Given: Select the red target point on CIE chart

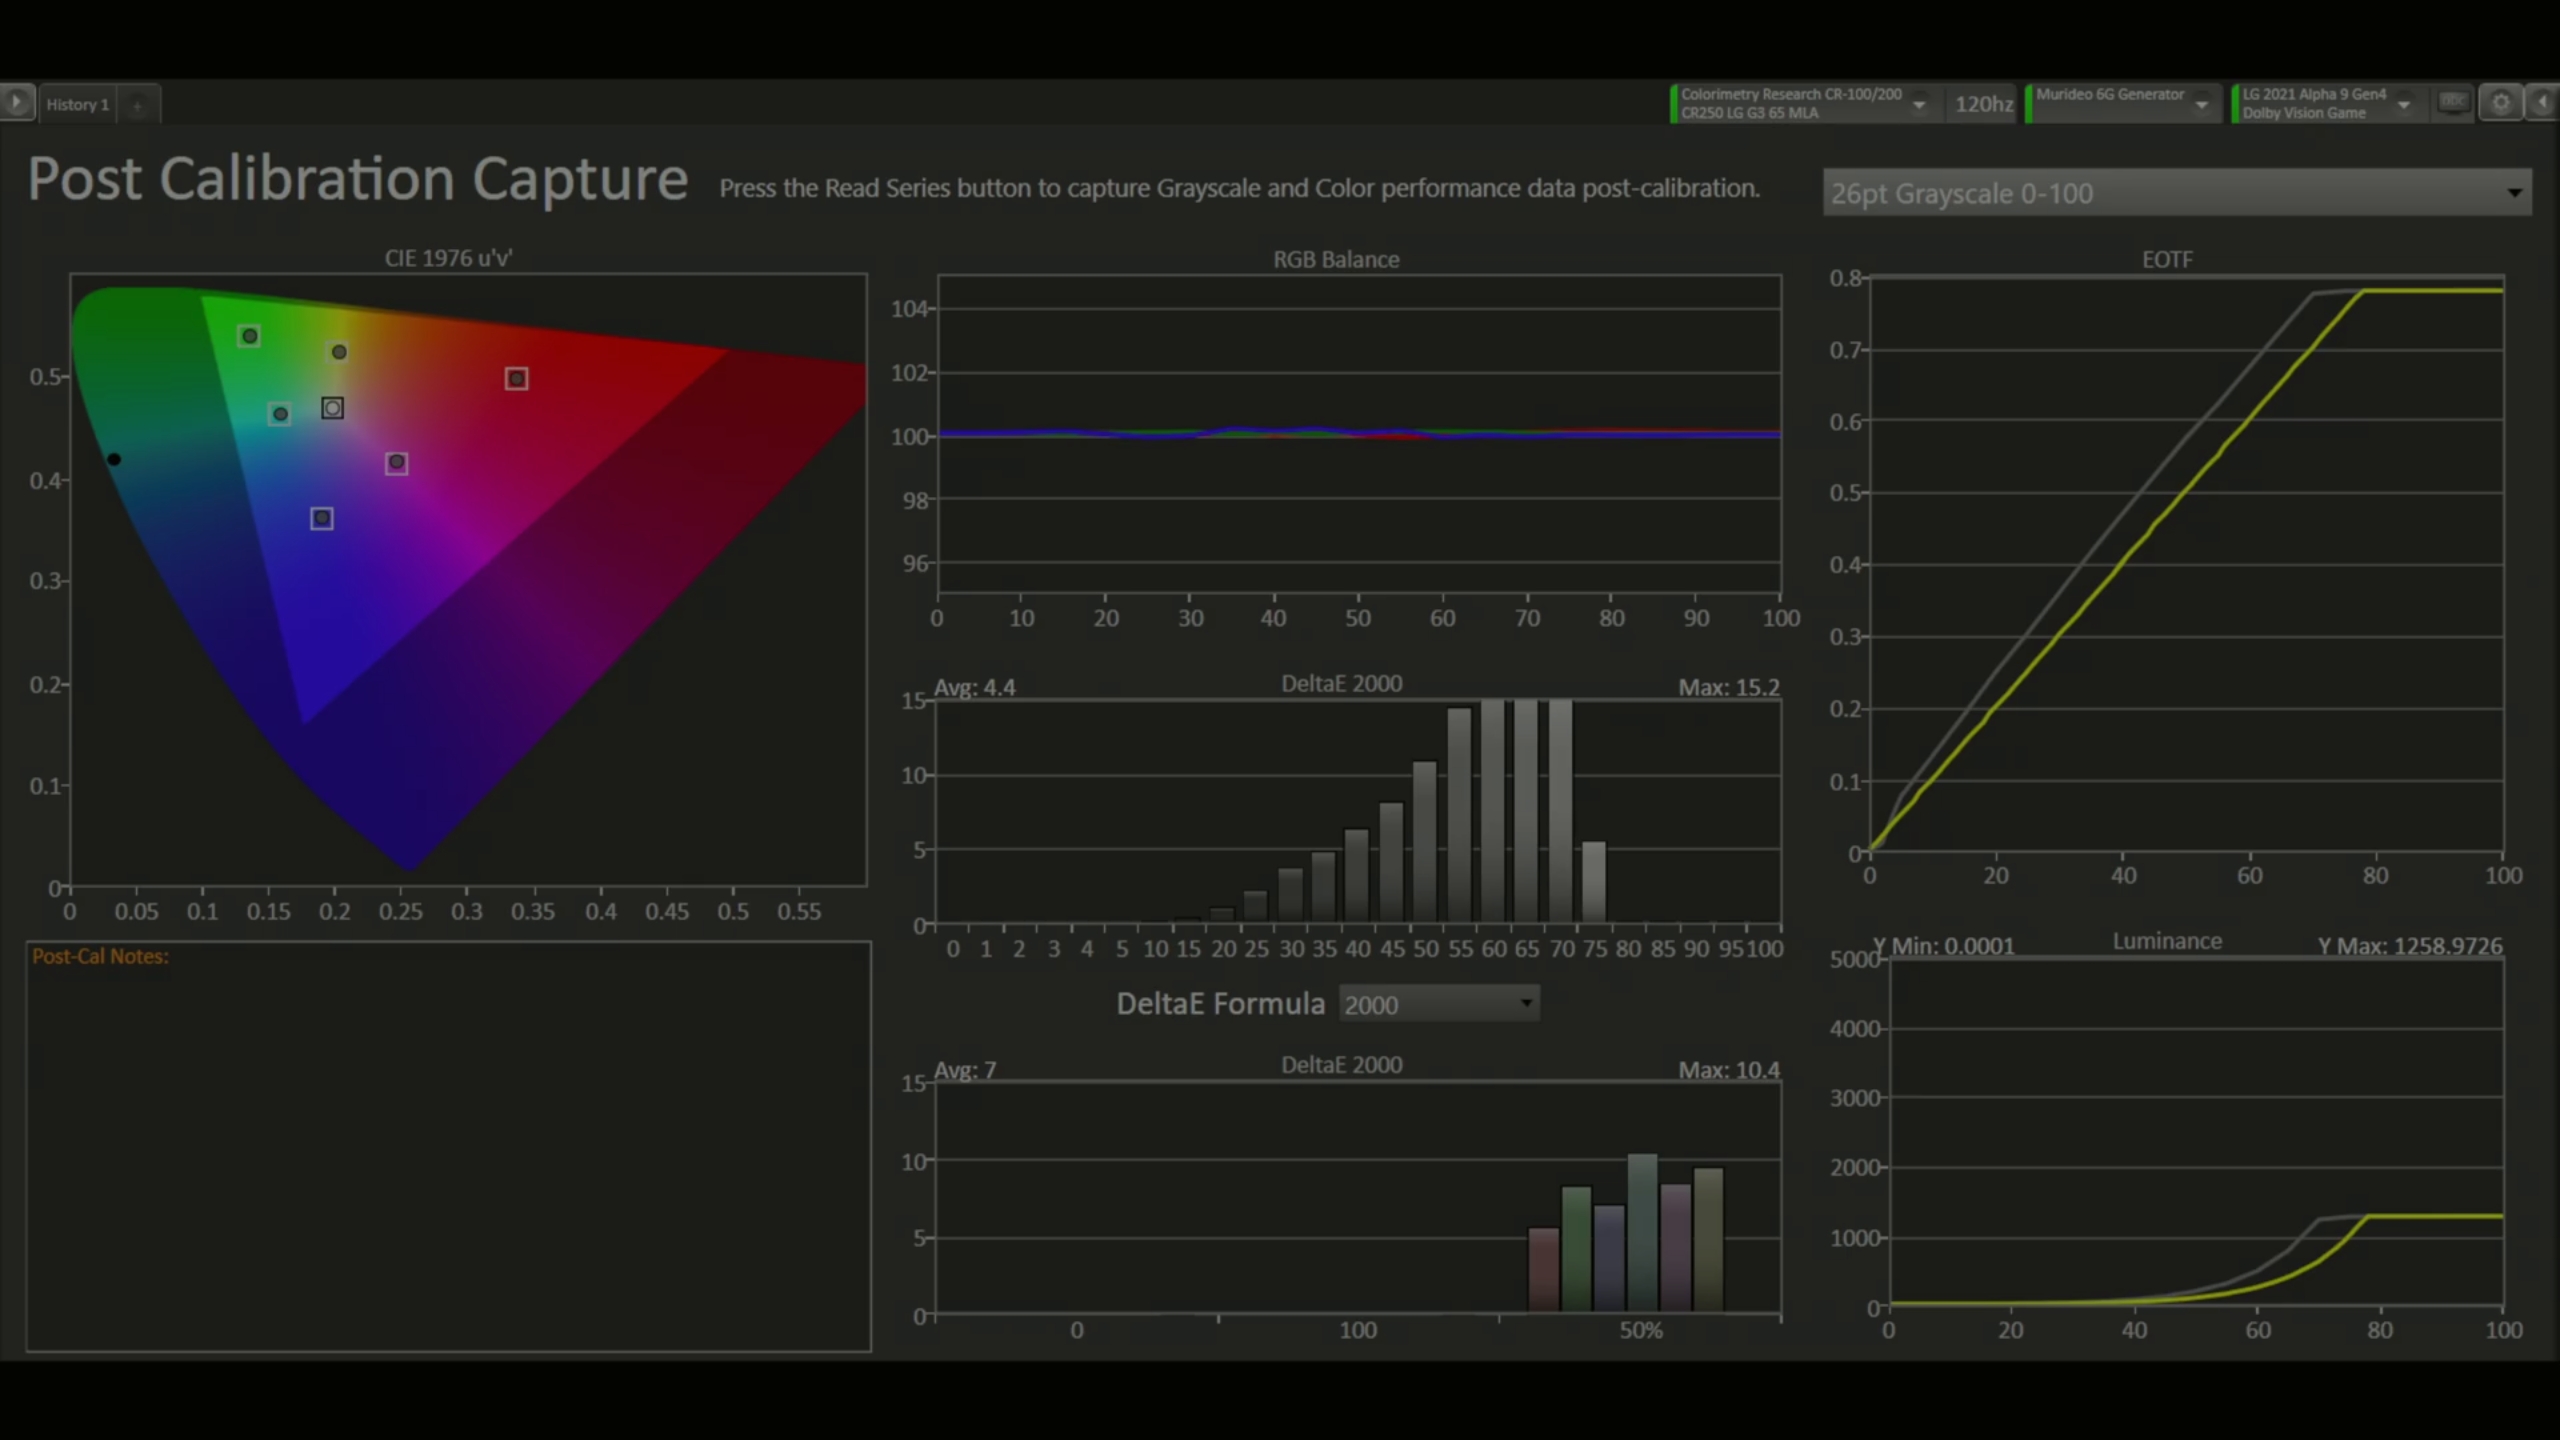Looking at the screenshot, I should click(x=516, y=378).
